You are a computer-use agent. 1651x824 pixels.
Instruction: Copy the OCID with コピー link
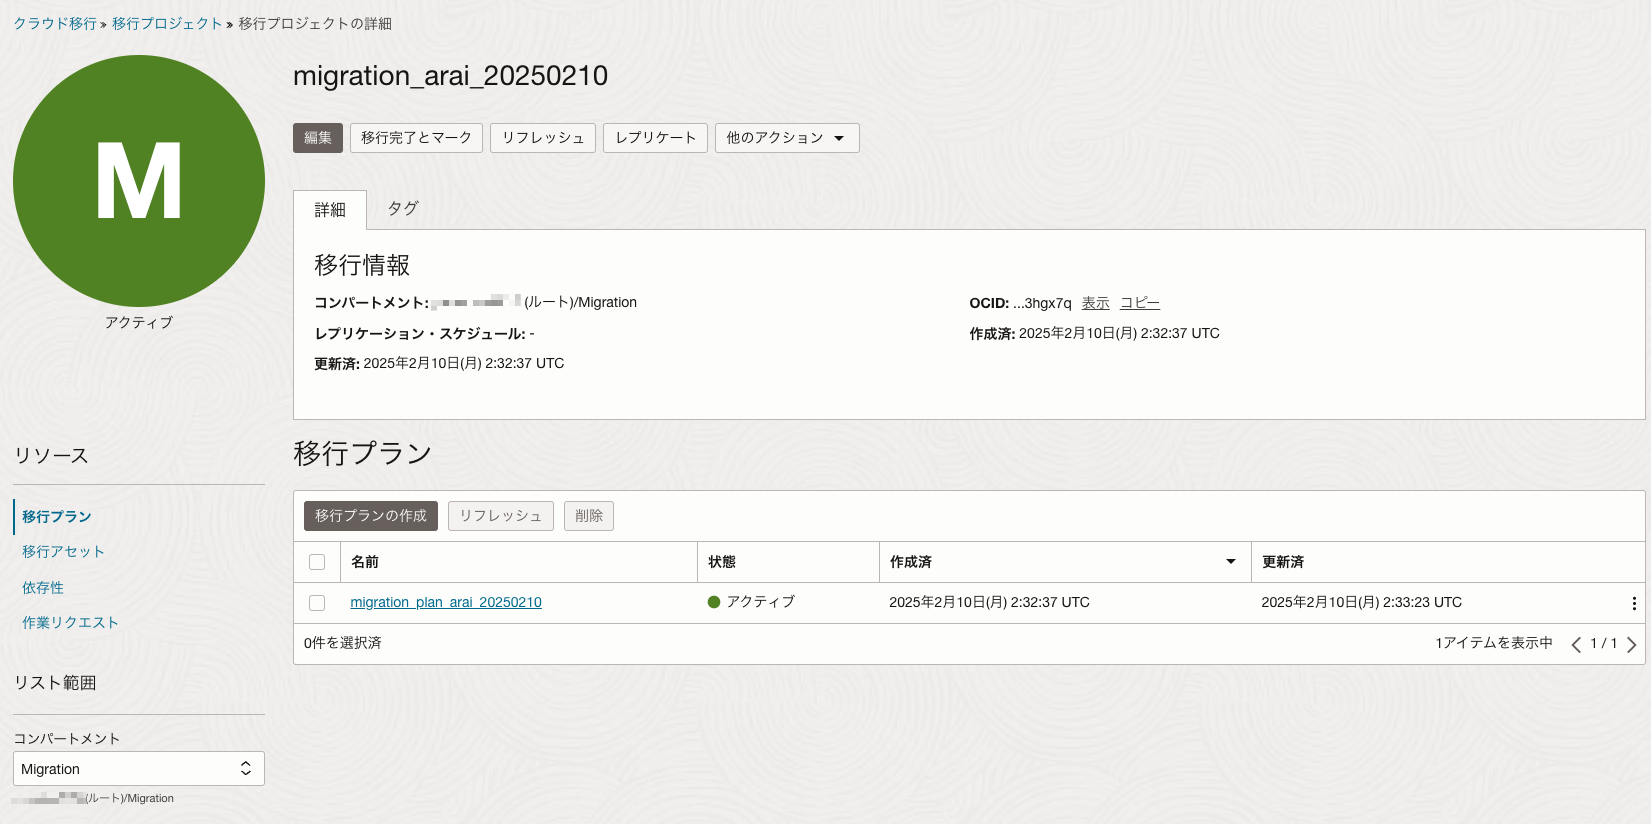(1140, 303)
